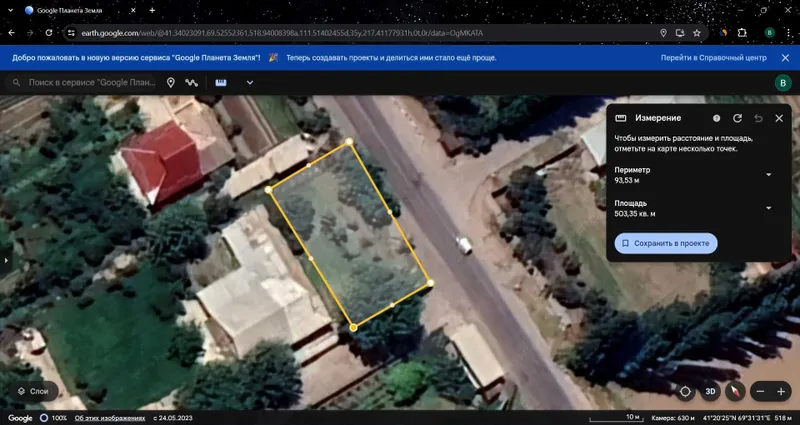Expand the chevron next to the ruler tool
The height and width of the screenshot is (425, 800).
tap(250, 83)
